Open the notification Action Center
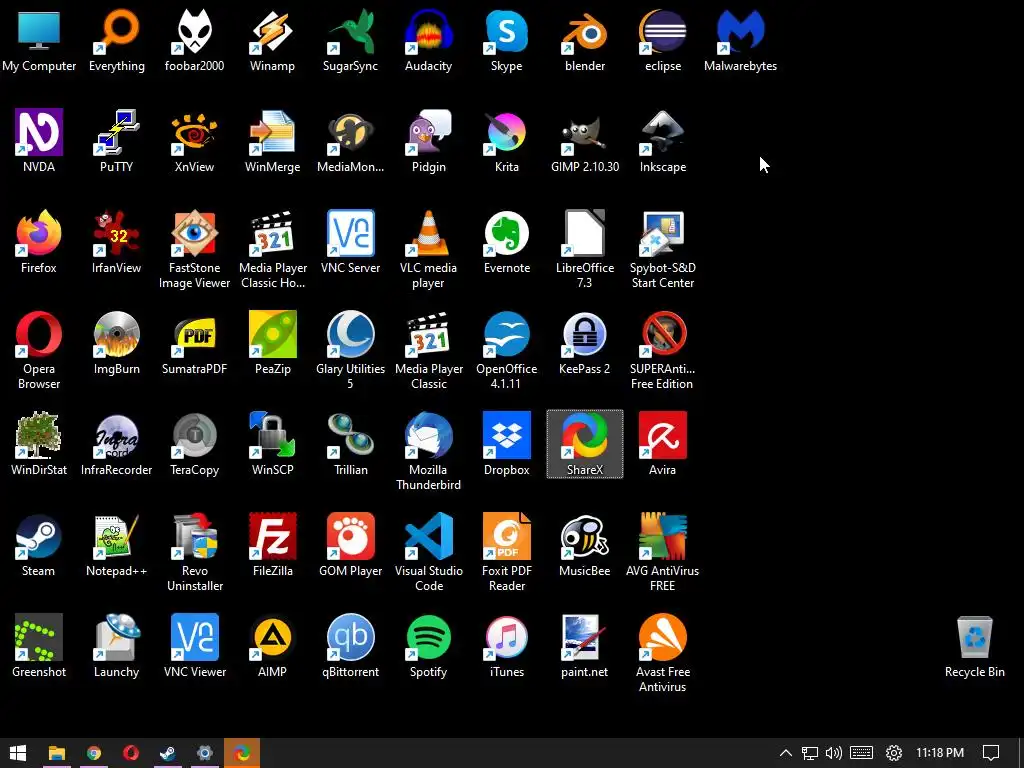1024x768 pixels. tap(991, 753)
